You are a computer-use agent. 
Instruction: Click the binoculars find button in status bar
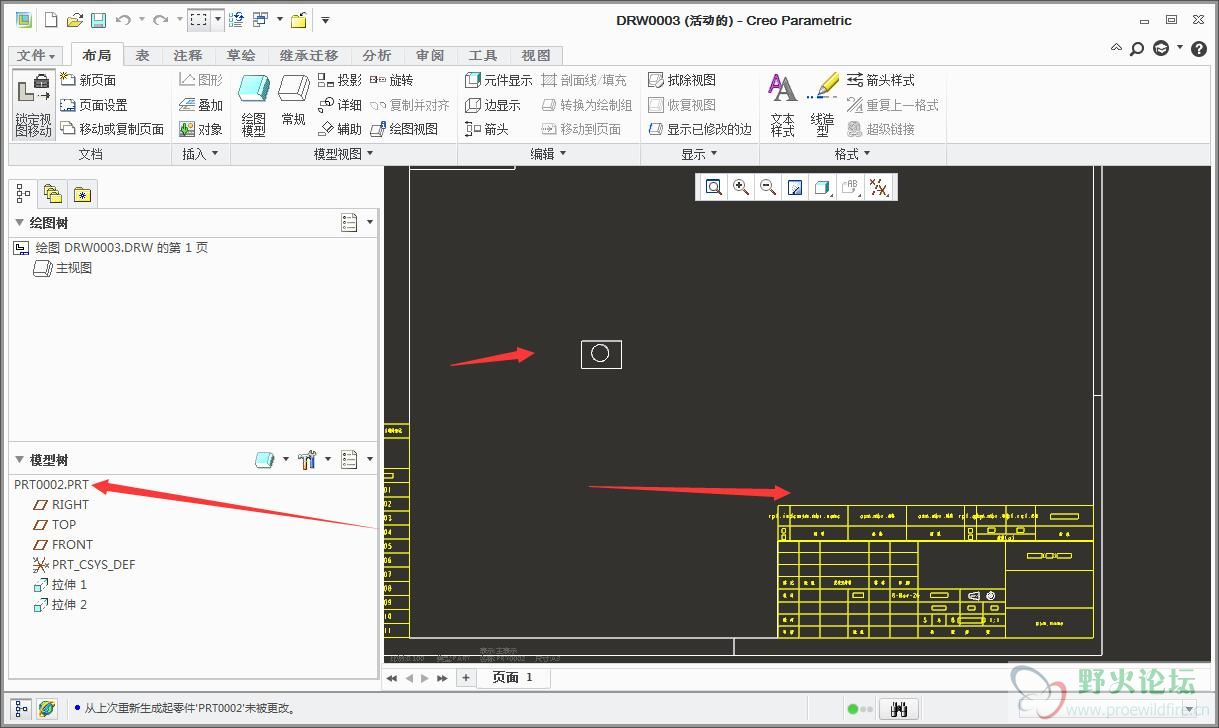(x=899, y=709)
